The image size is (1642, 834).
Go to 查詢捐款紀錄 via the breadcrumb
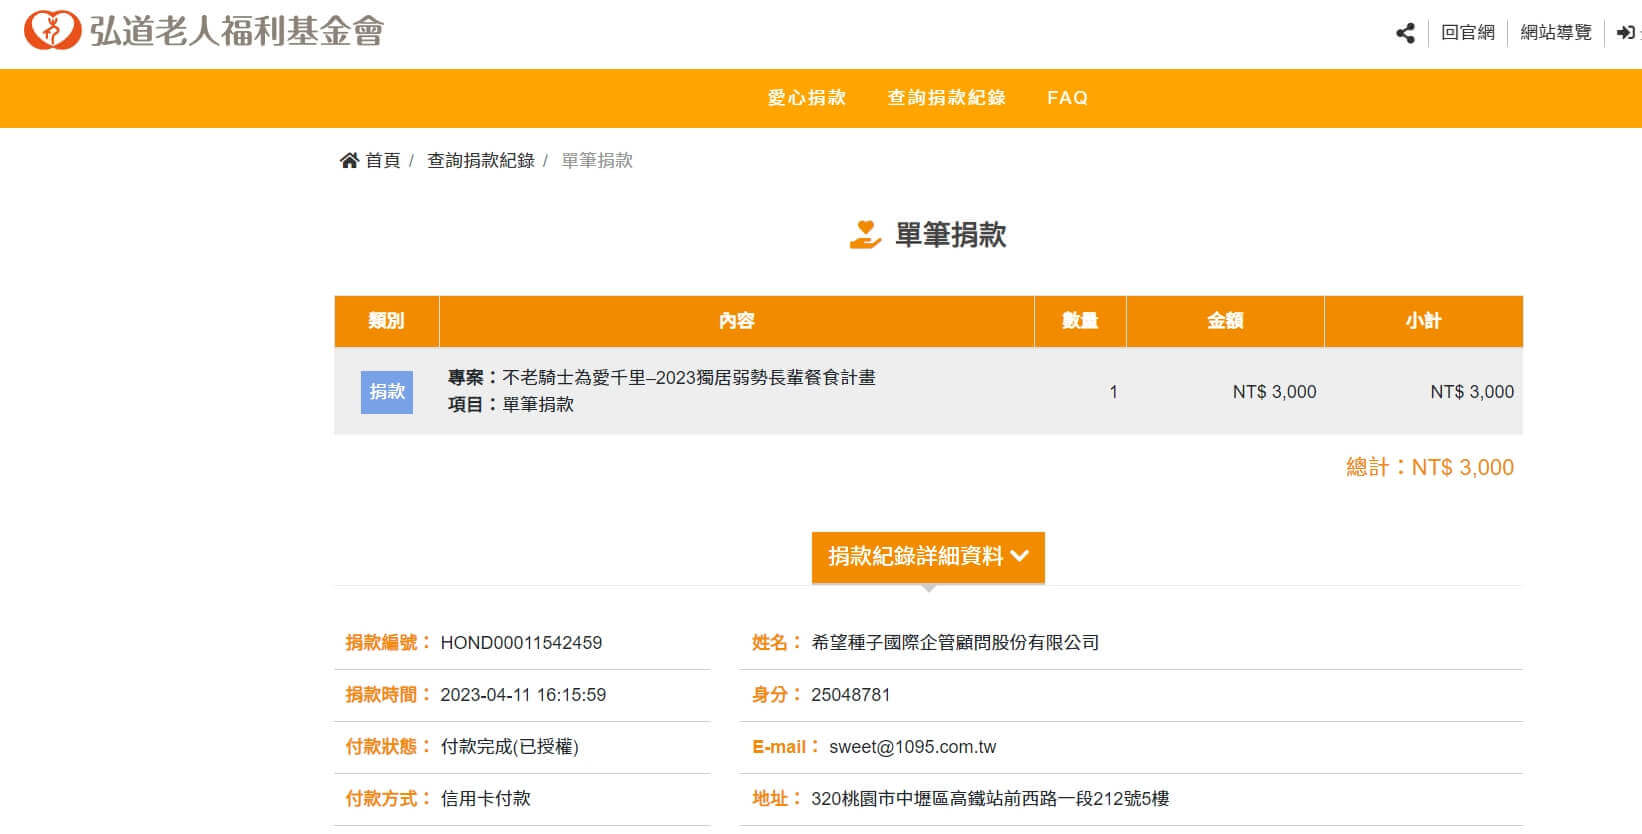coord(481,160)
